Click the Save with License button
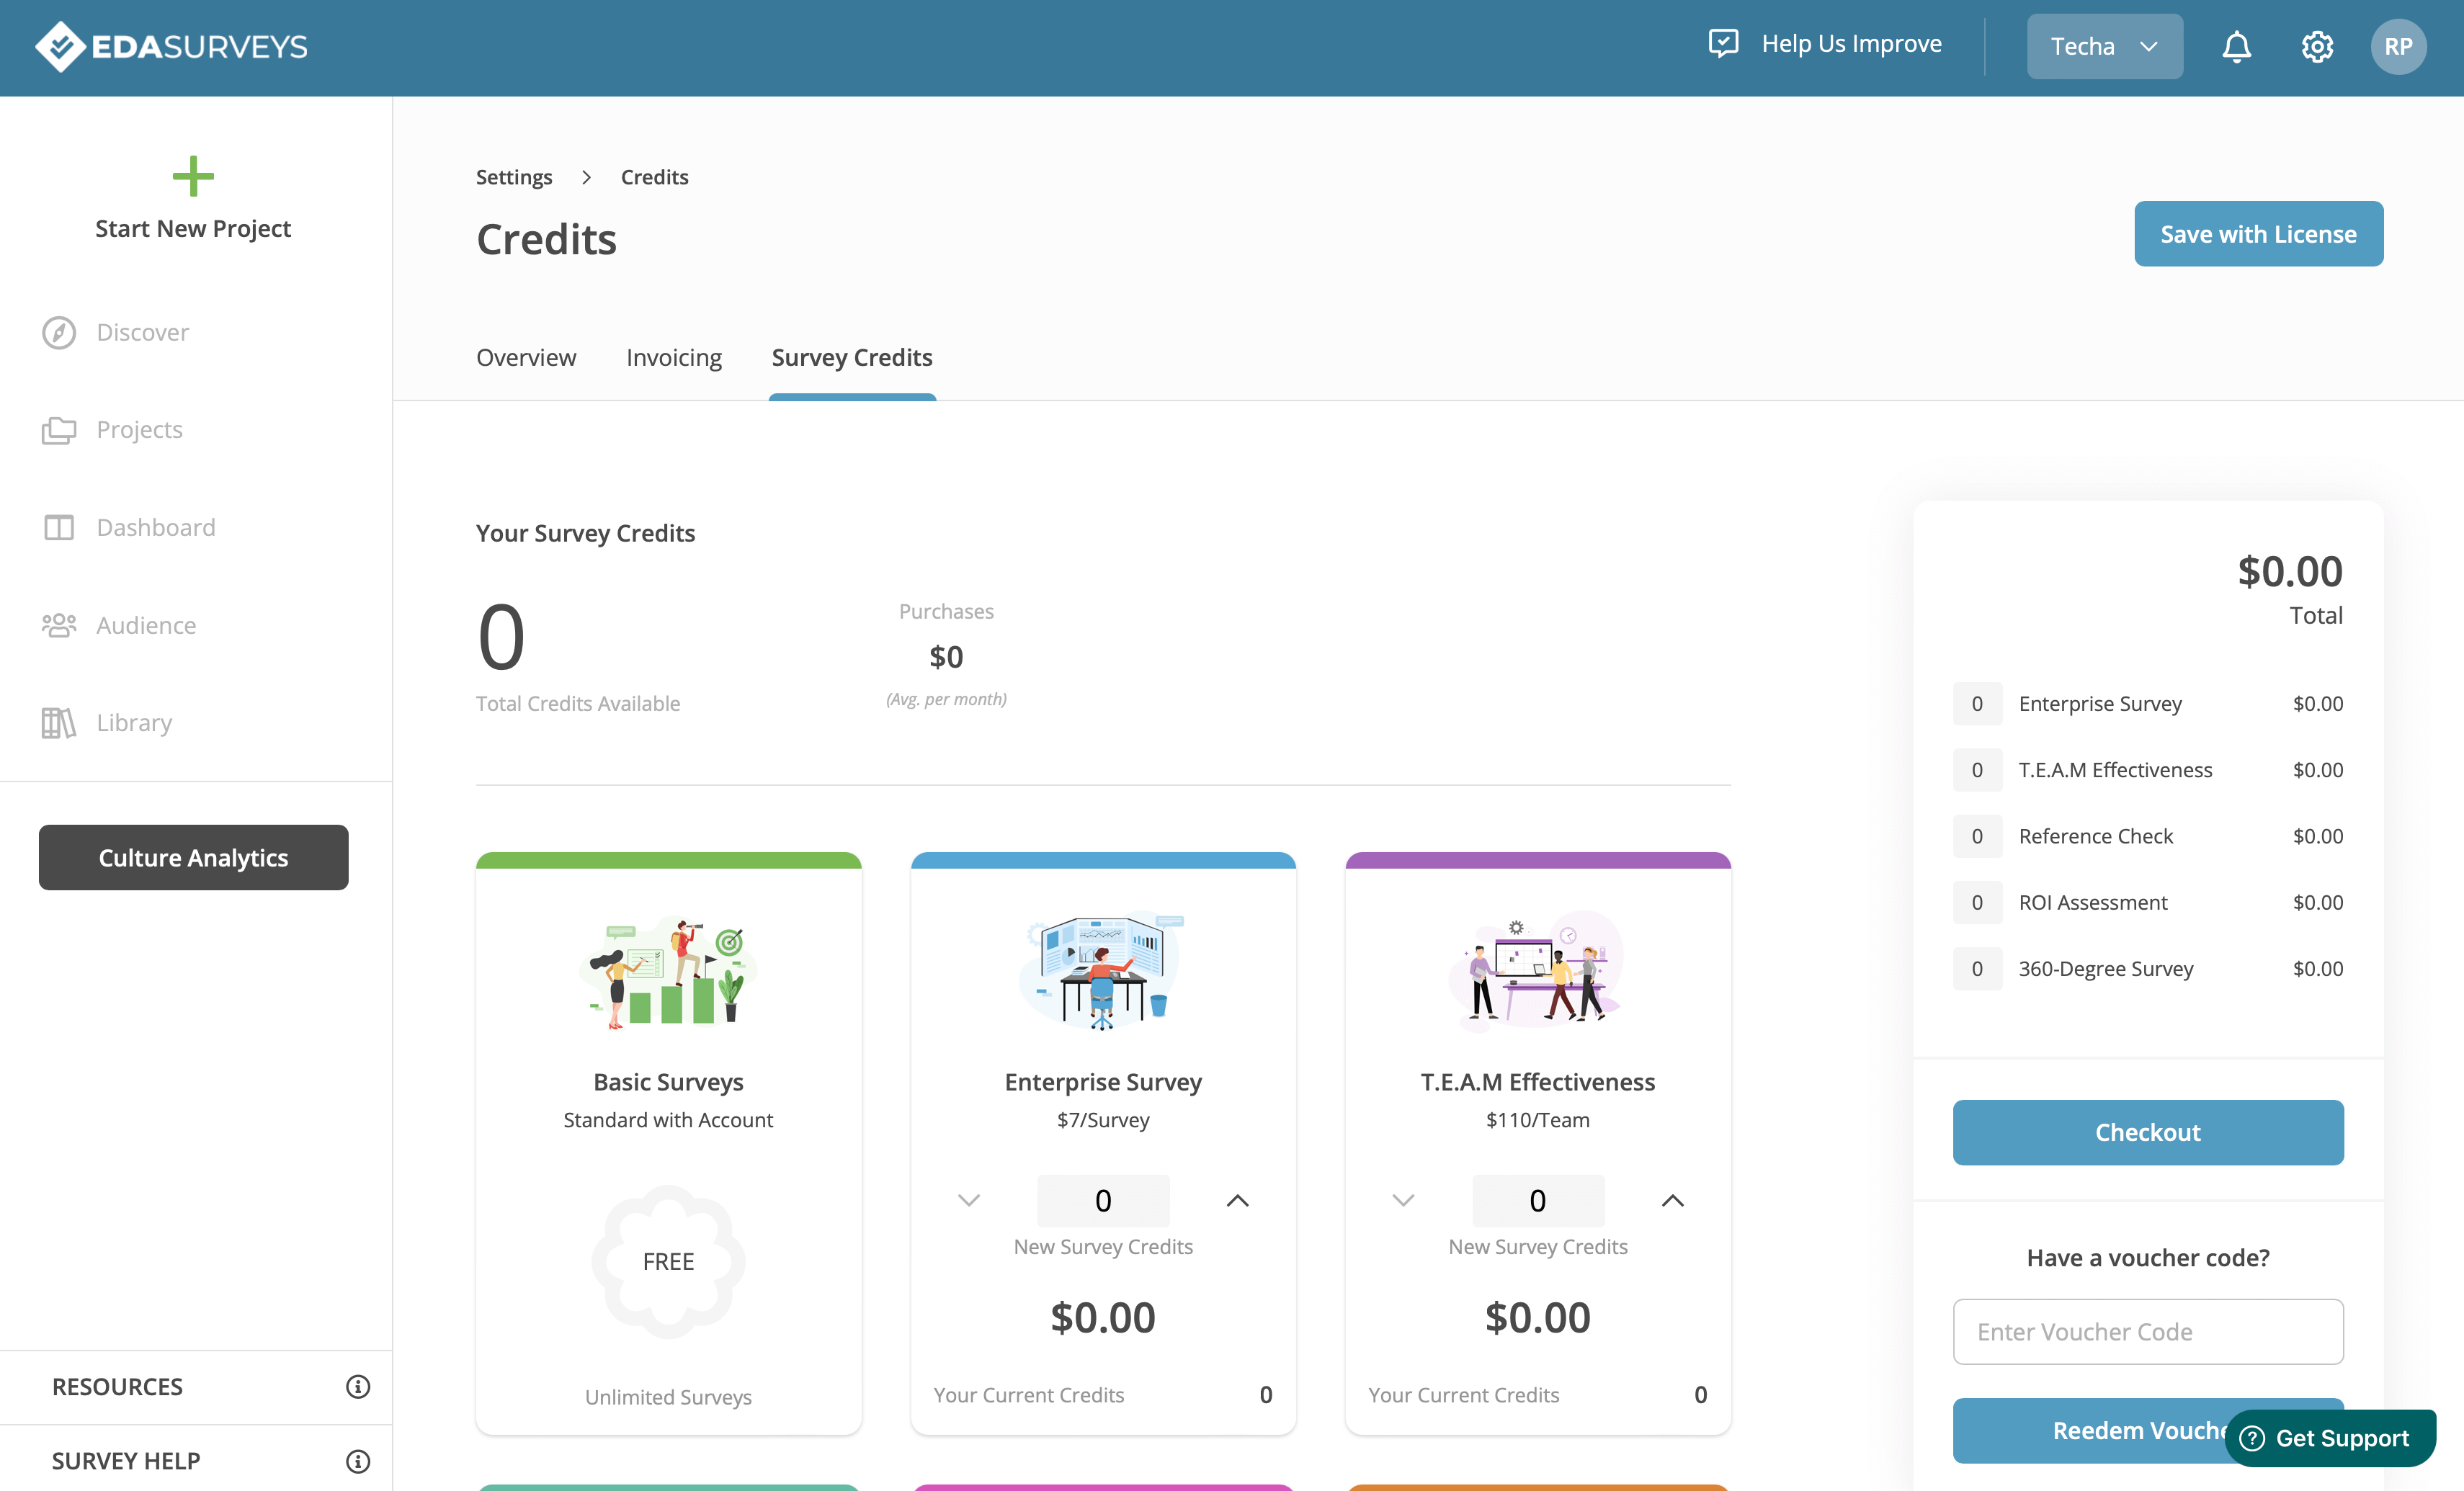Screen dimensions: 2464x1491 pos(2258,234)
